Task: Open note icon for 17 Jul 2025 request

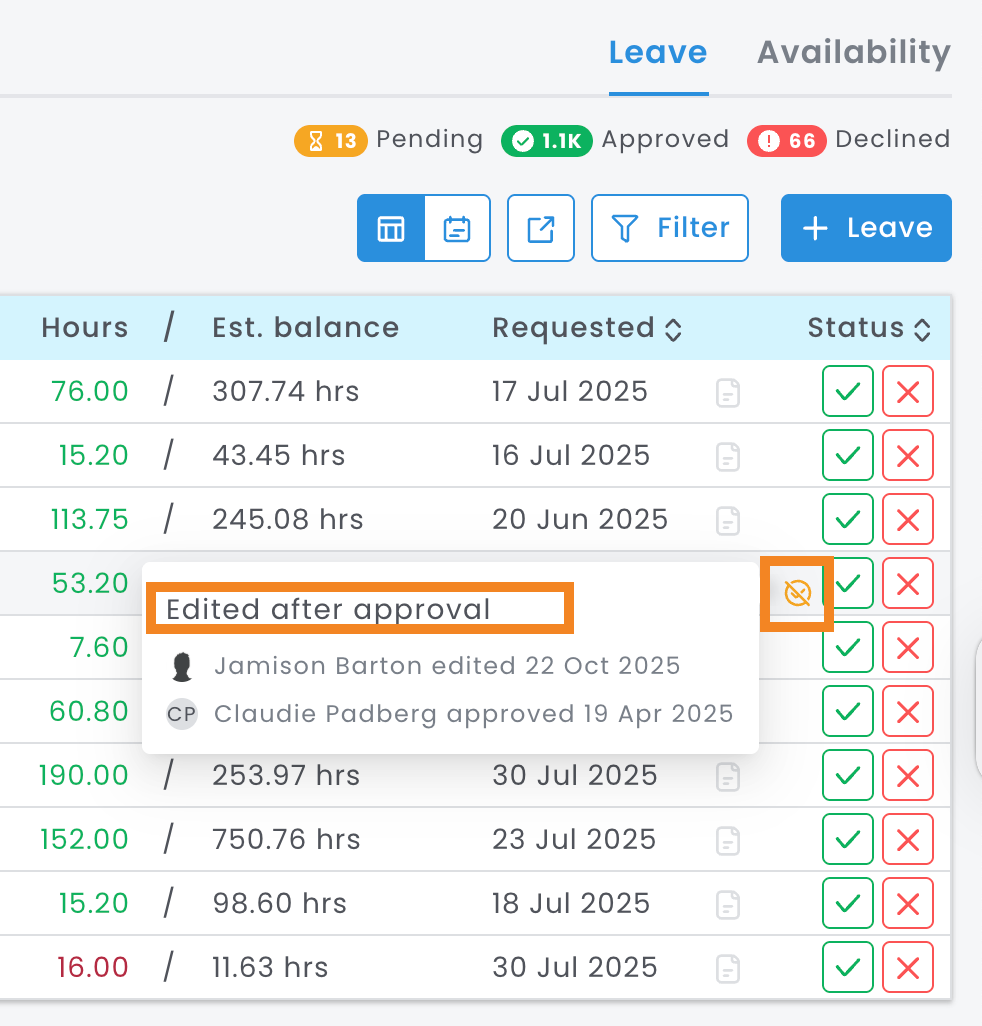Action: [729, 392]
